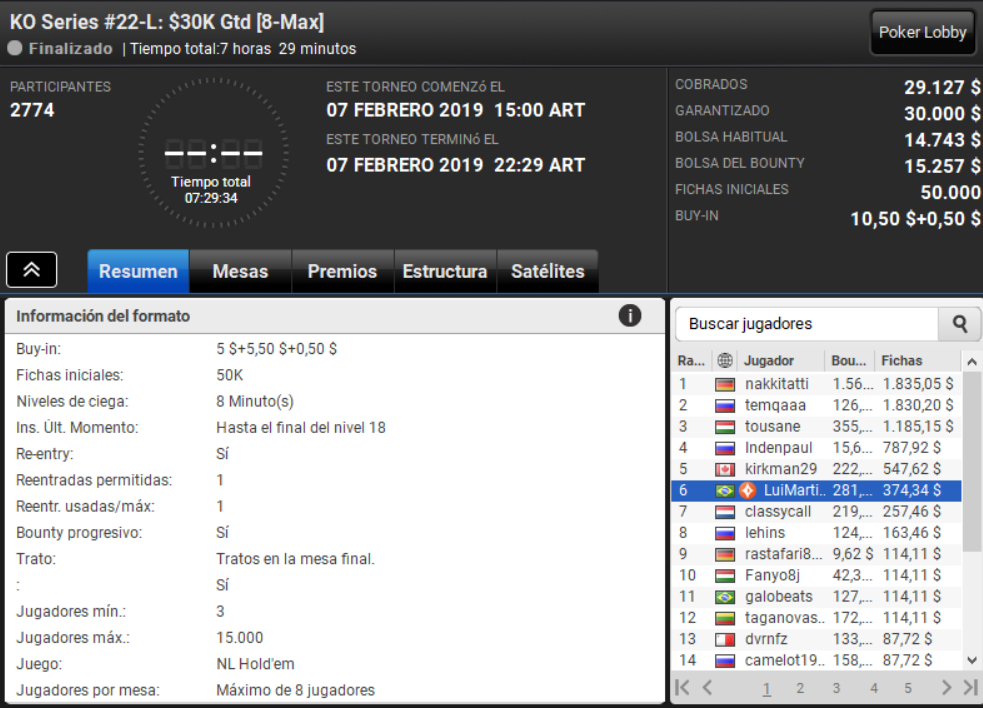Click the orange badge icon next to LuiMarti

(x=747, y=490)
